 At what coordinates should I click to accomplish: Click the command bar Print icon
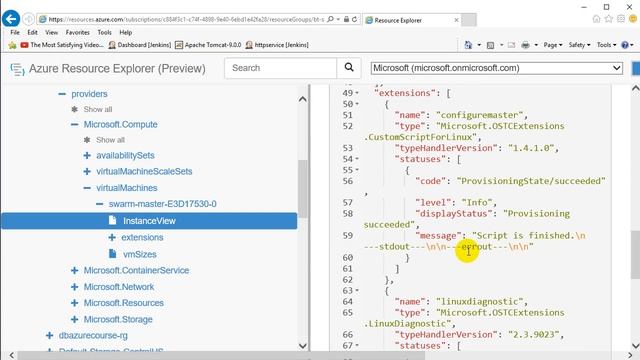[x=525, y=45]
